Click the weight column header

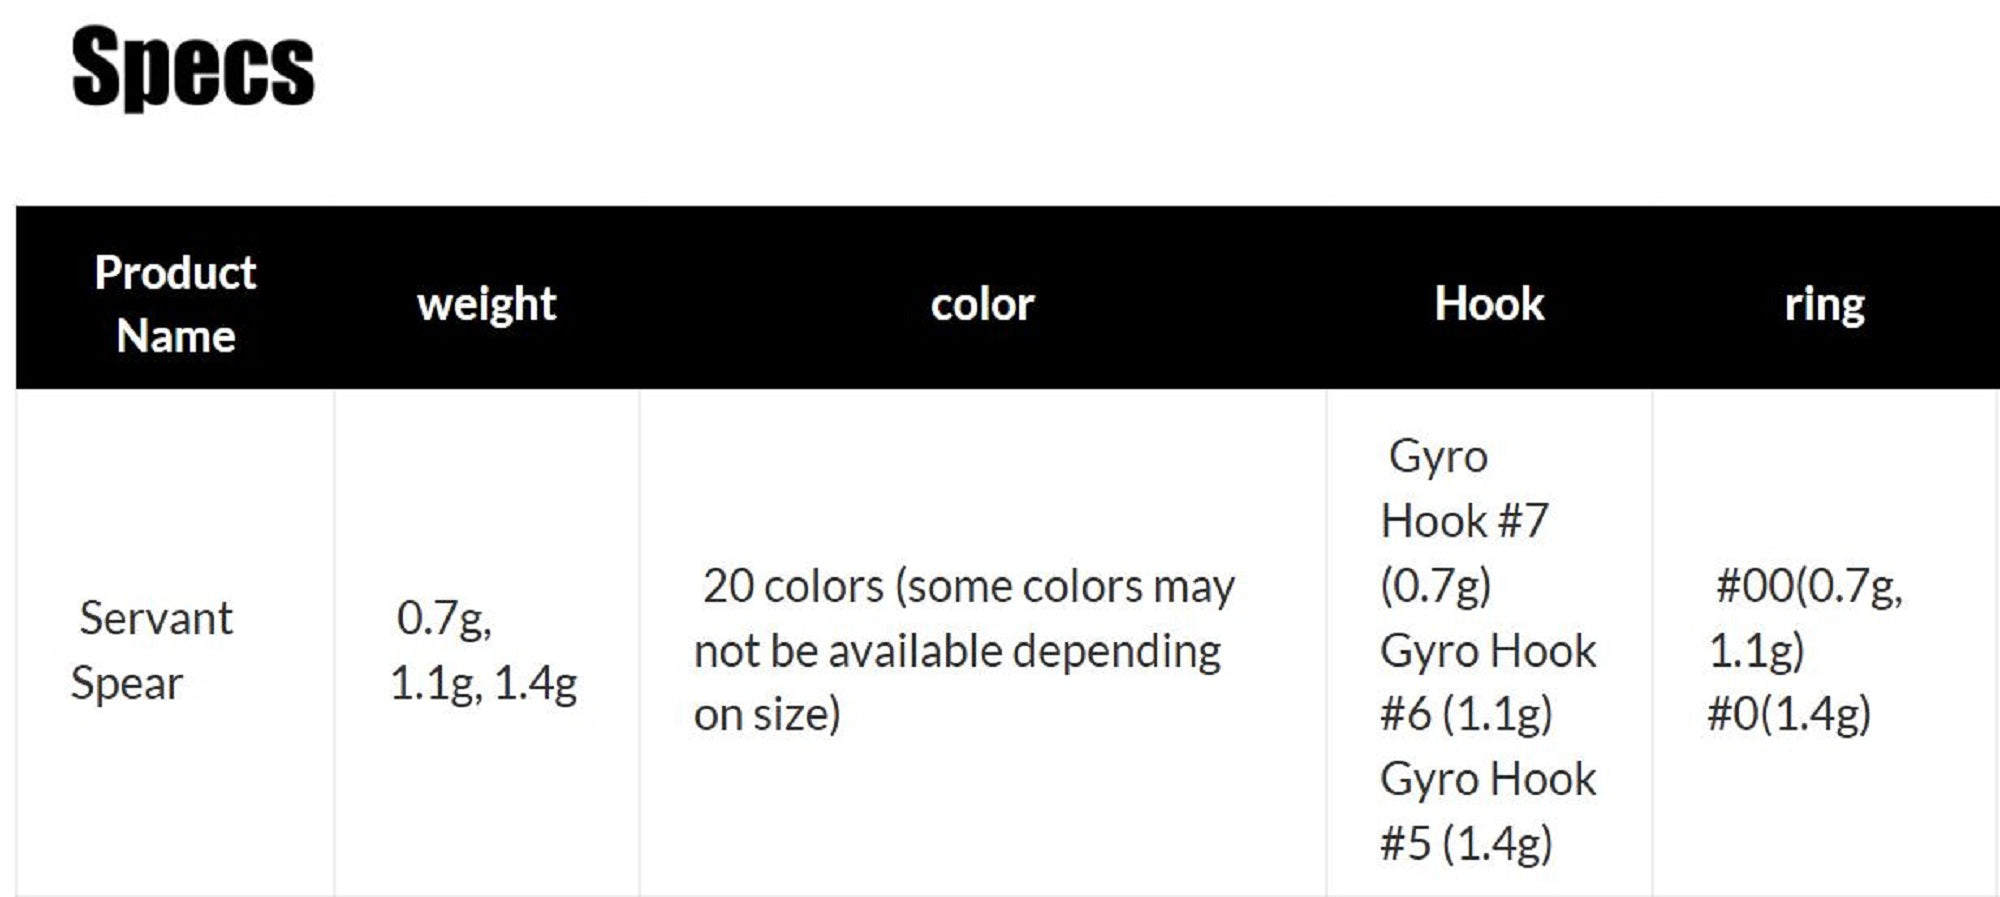point(486,304)
